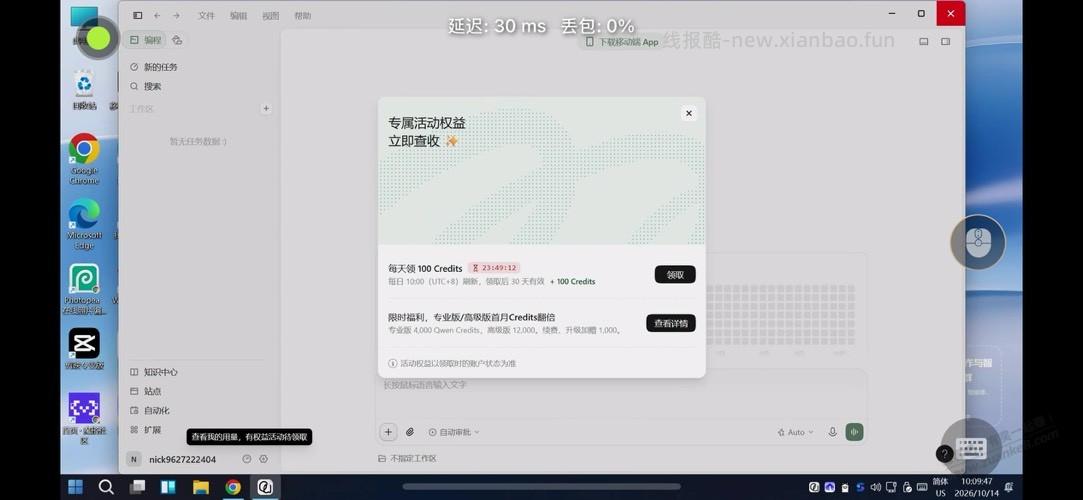Click 不指定工作区 selector
The image size is (1083, 500).
[408, 459]
